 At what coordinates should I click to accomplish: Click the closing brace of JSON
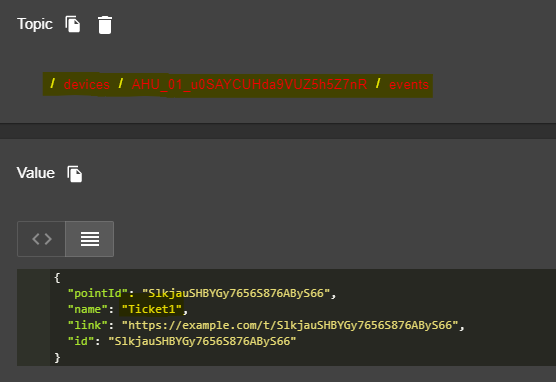point(57,358)
